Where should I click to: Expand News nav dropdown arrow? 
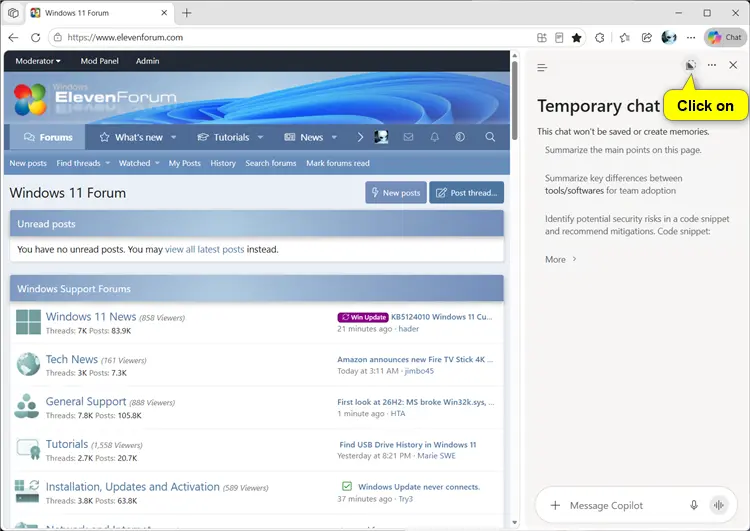pyautogui.click(x=334, y=137)
